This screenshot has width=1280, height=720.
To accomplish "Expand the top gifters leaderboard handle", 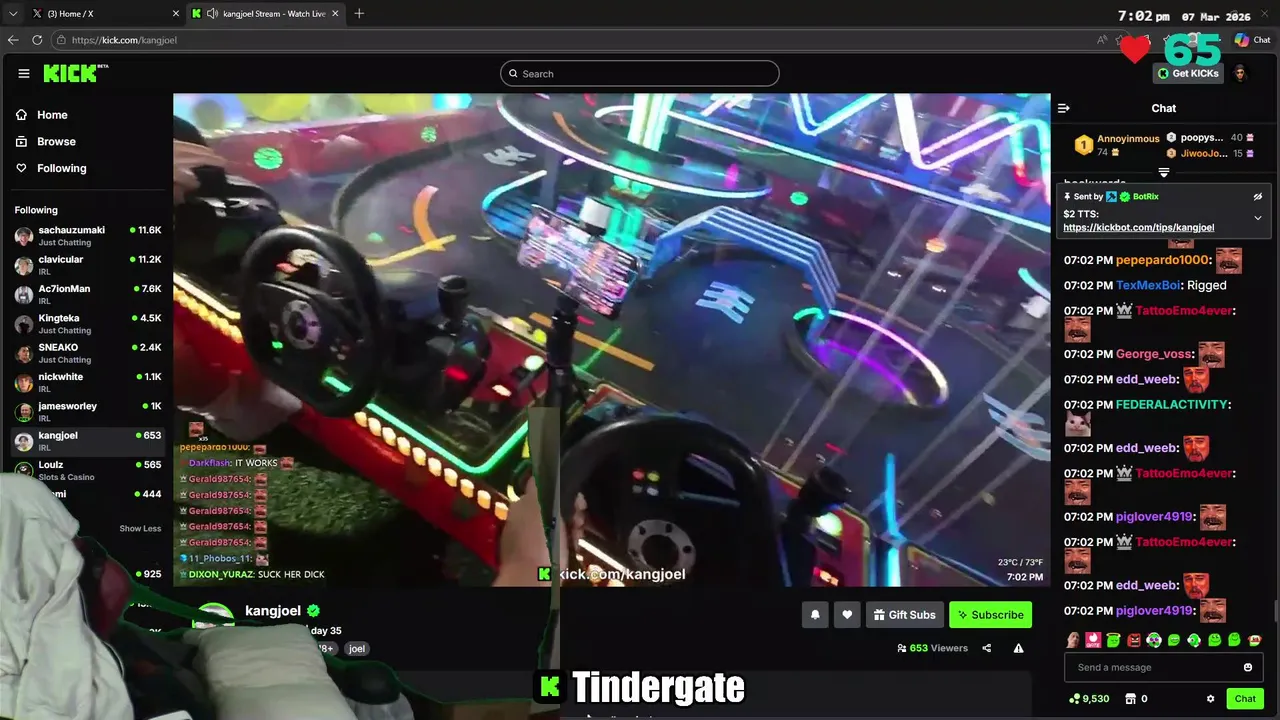I will (x=1163, y=172).
